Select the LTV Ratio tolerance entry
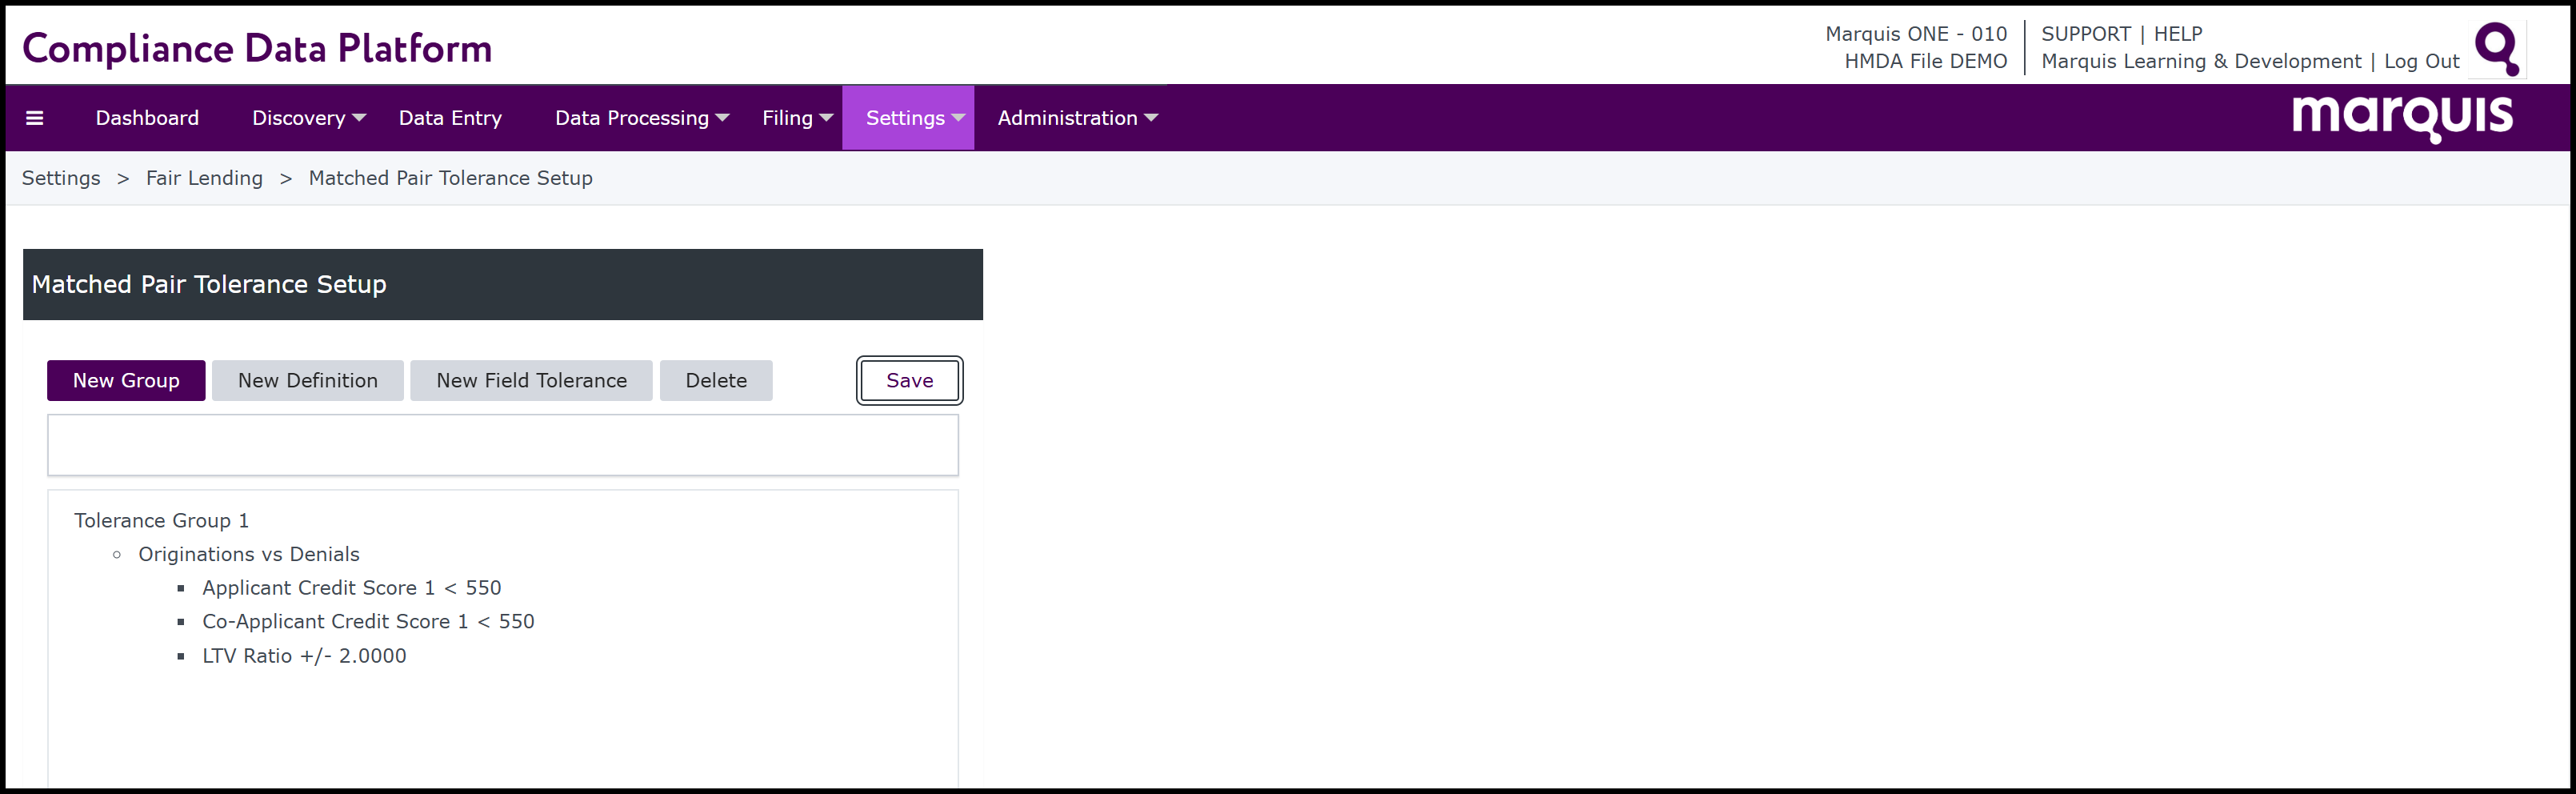This screenshot has width=2576, height=794. click(x=304, y=656)
